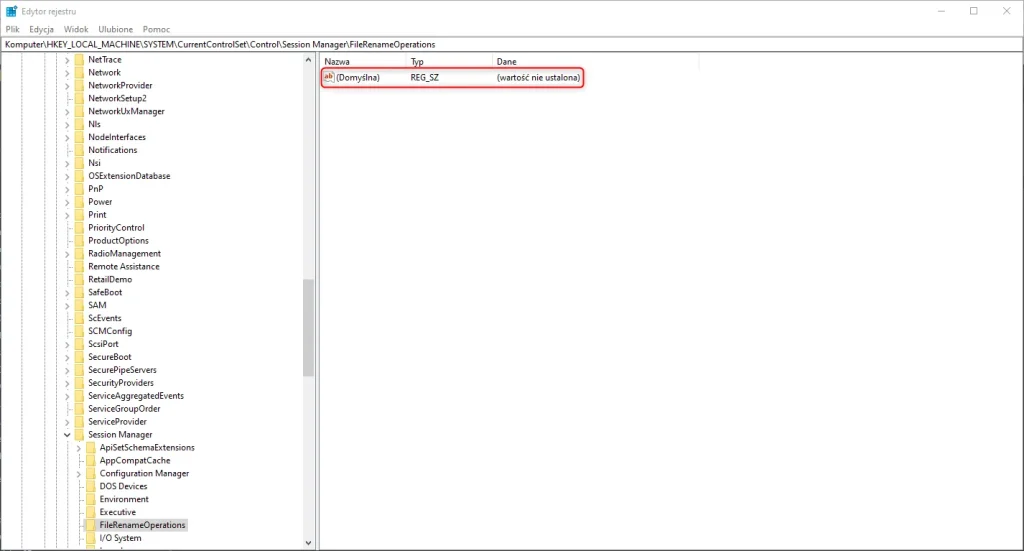Select the PnP key label
Image resolution: width=1024 pixels, height=551 pixels.
click(x=95, y=189)
